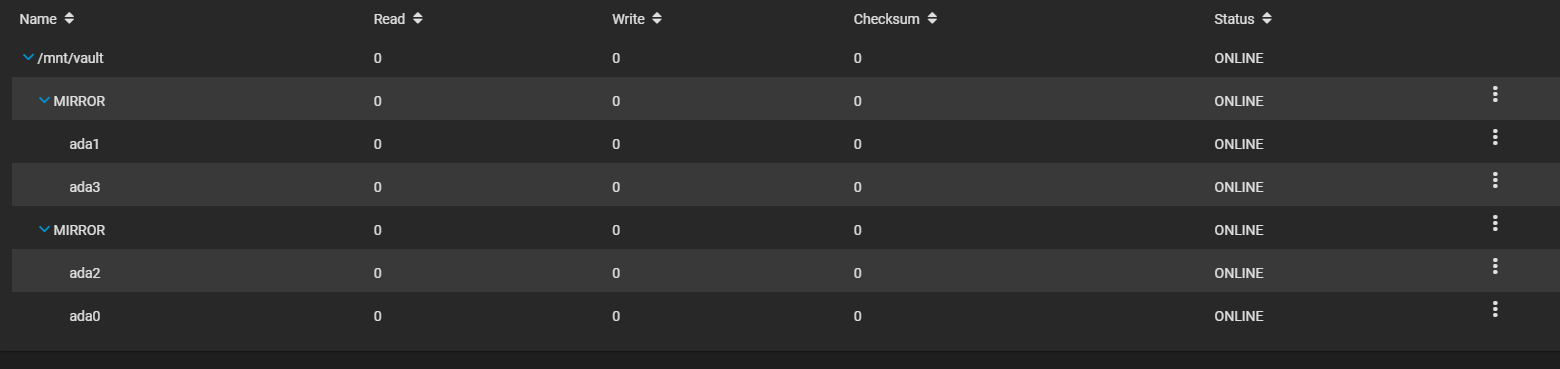The image size is (1560, 369).
Task: Sort by the Checksum column arrows
Action: pyautogui.click(x=932, y=18)
